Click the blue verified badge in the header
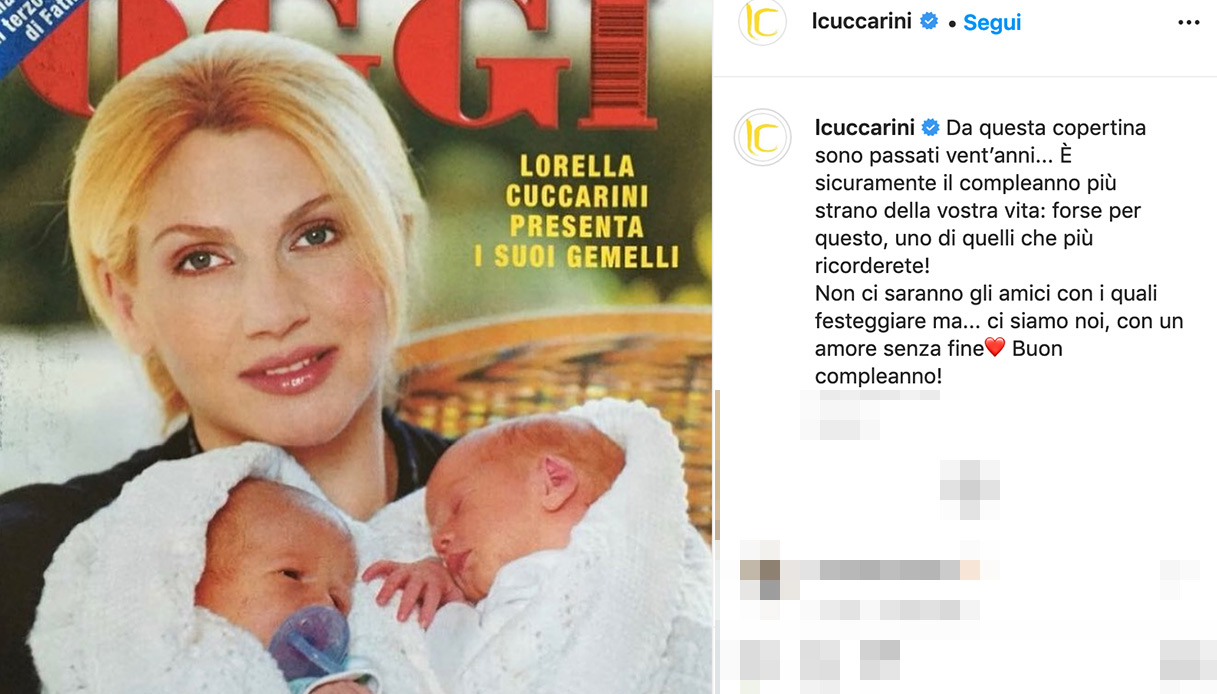 pyautogui.click(x=929, y=22)
